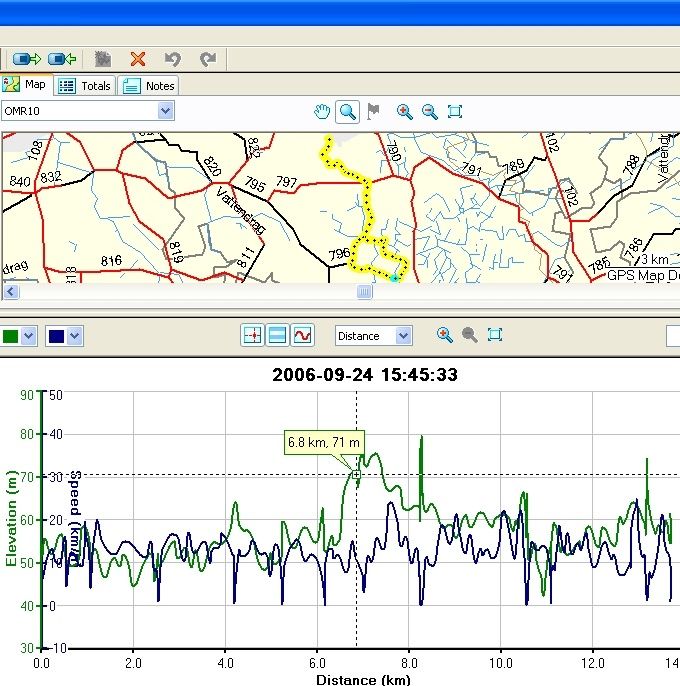Open the OMR10 track dropdown

point(166,111)
